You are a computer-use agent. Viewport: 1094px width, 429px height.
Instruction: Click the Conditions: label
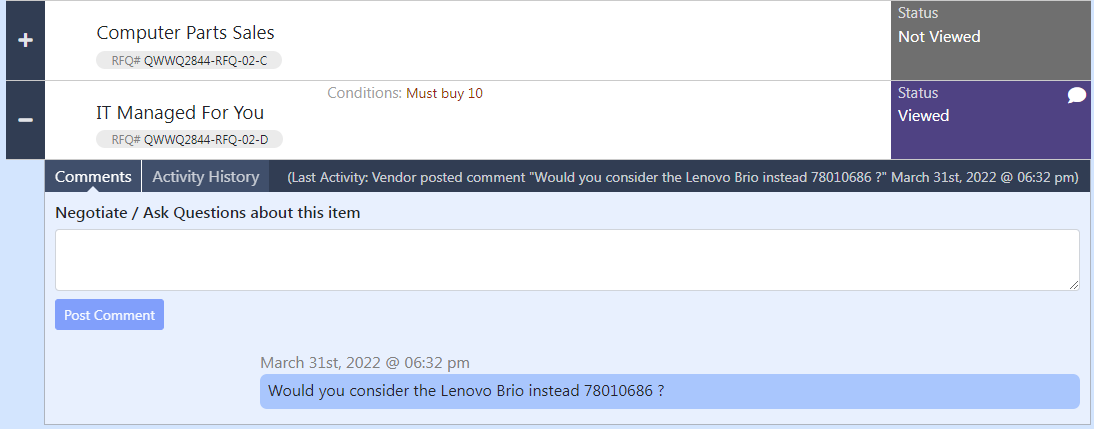tap(364, 94)
